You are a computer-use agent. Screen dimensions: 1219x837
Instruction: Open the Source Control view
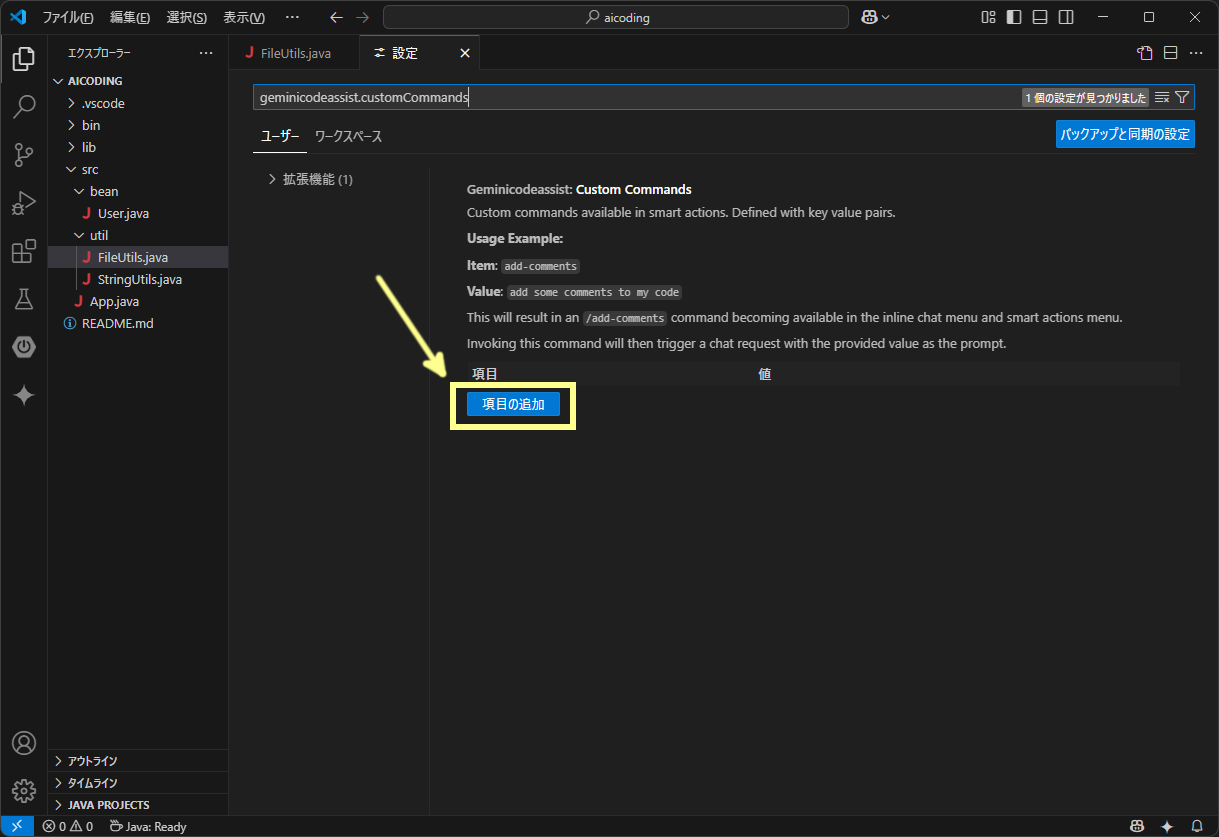tap(23, 155)
